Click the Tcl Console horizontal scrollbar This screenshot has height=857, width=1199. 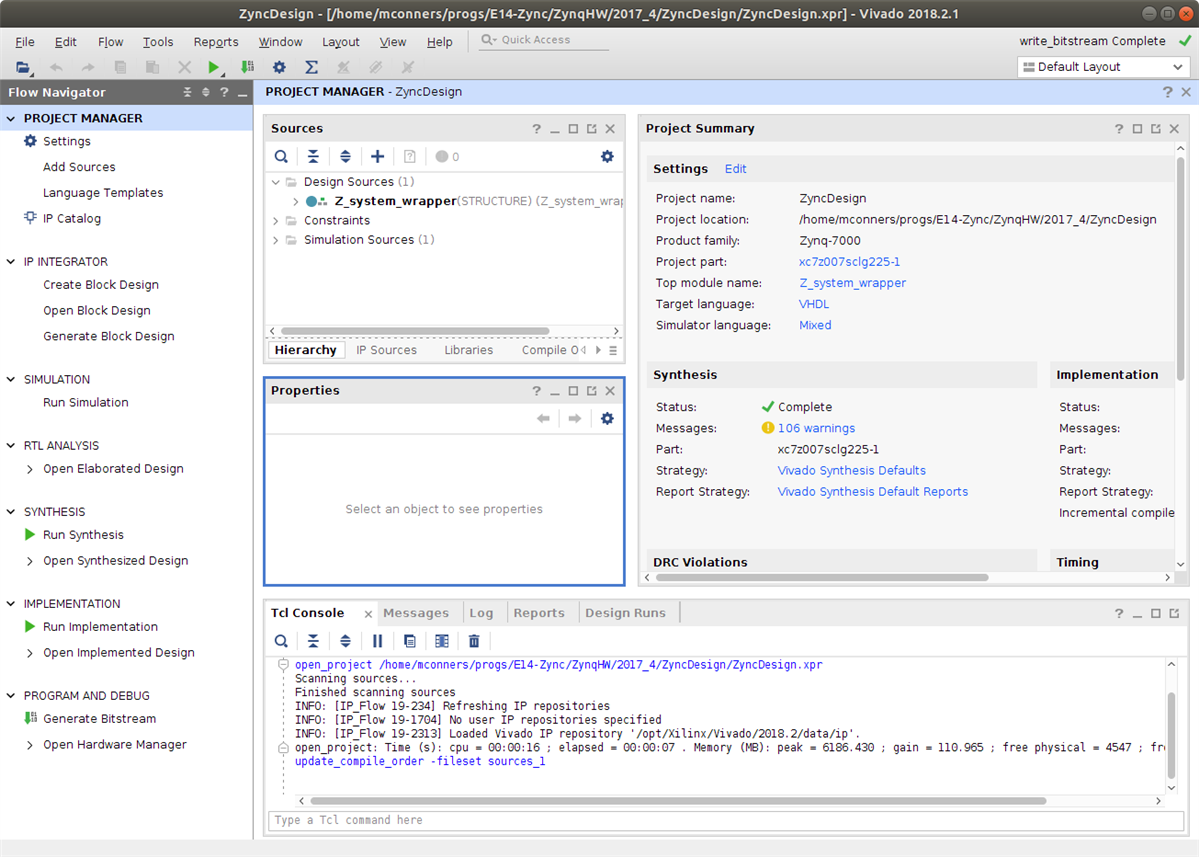(678, 801)
